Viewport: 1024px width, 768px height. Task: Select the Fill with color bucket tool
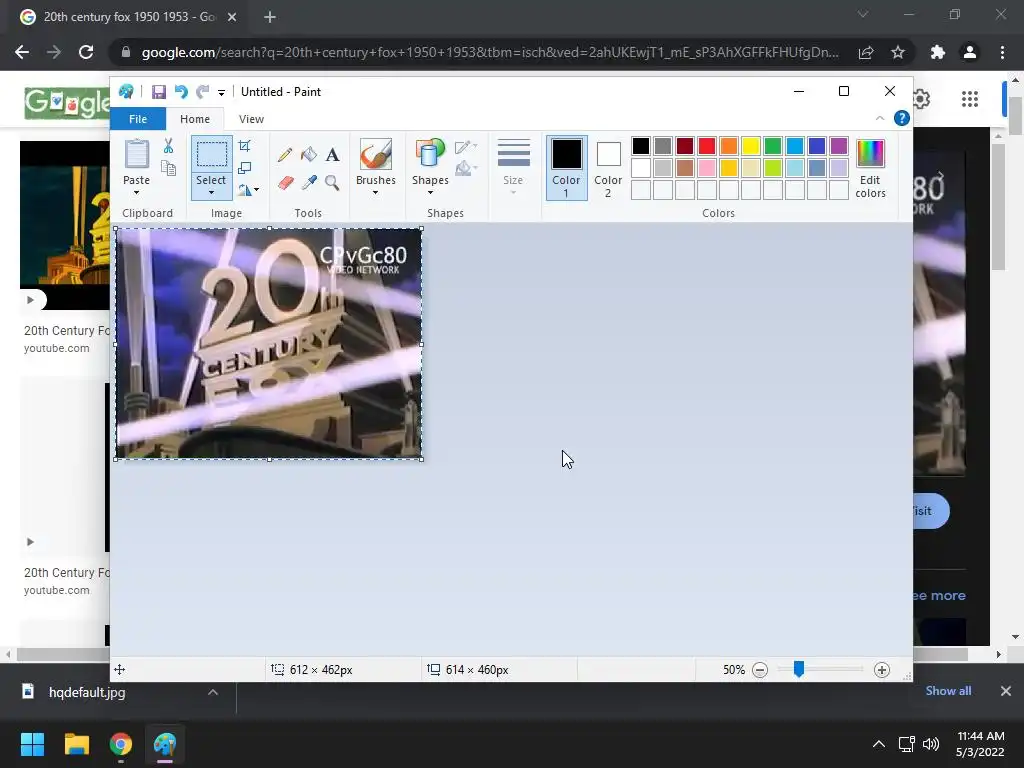point(309,155)
